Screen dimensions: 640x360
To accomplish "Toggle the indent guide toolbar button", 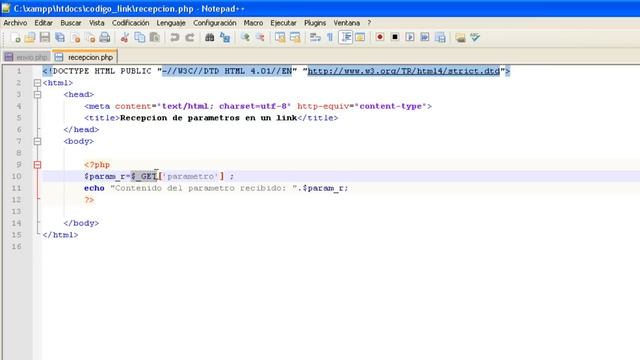I will coord(345,38).
